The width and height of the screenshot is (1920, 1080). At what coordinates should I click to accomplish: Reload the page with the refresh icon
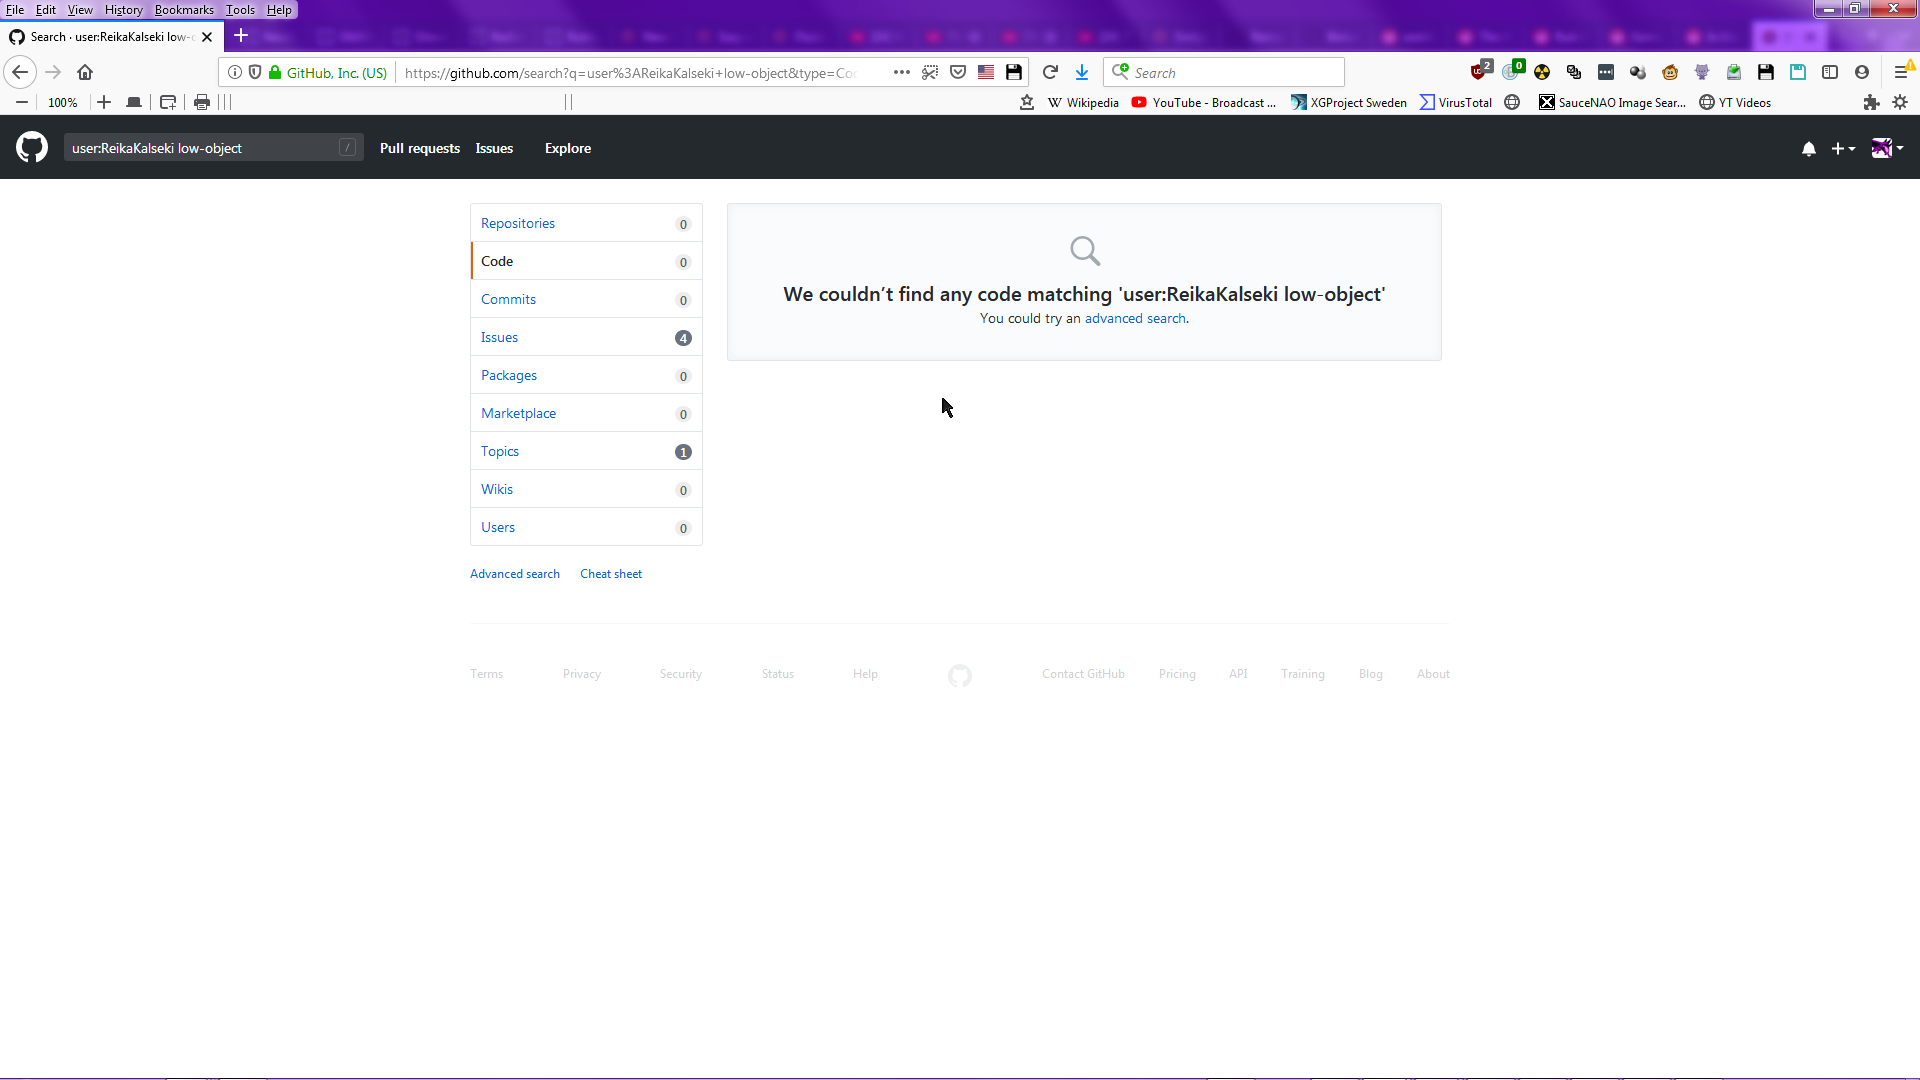[1050, 72]
